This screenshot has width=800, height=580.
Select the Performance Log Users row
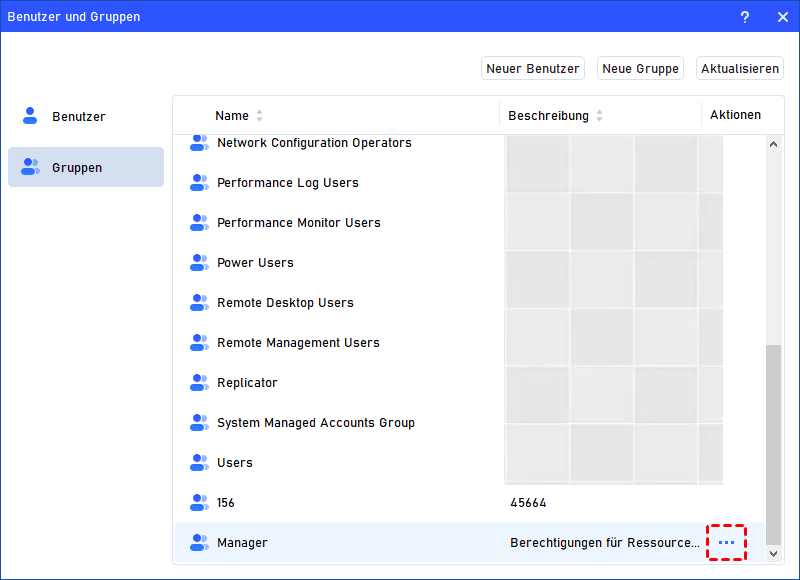pyautogui.click(x=288, y=183)
